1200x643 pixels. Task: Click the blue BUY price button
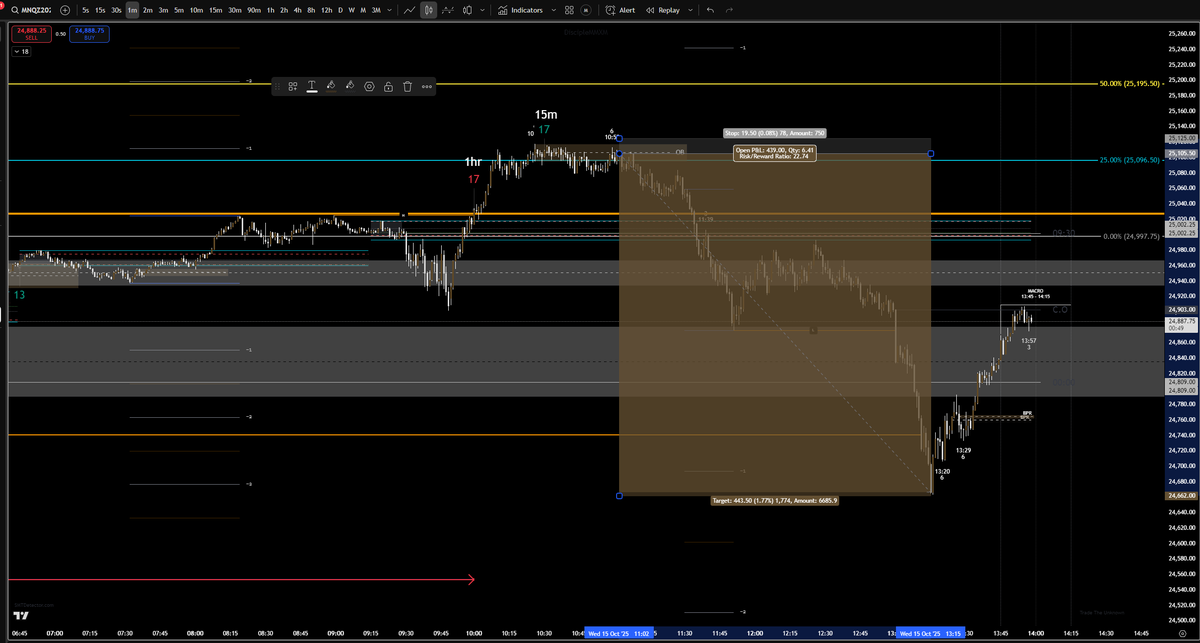[90, 33]
